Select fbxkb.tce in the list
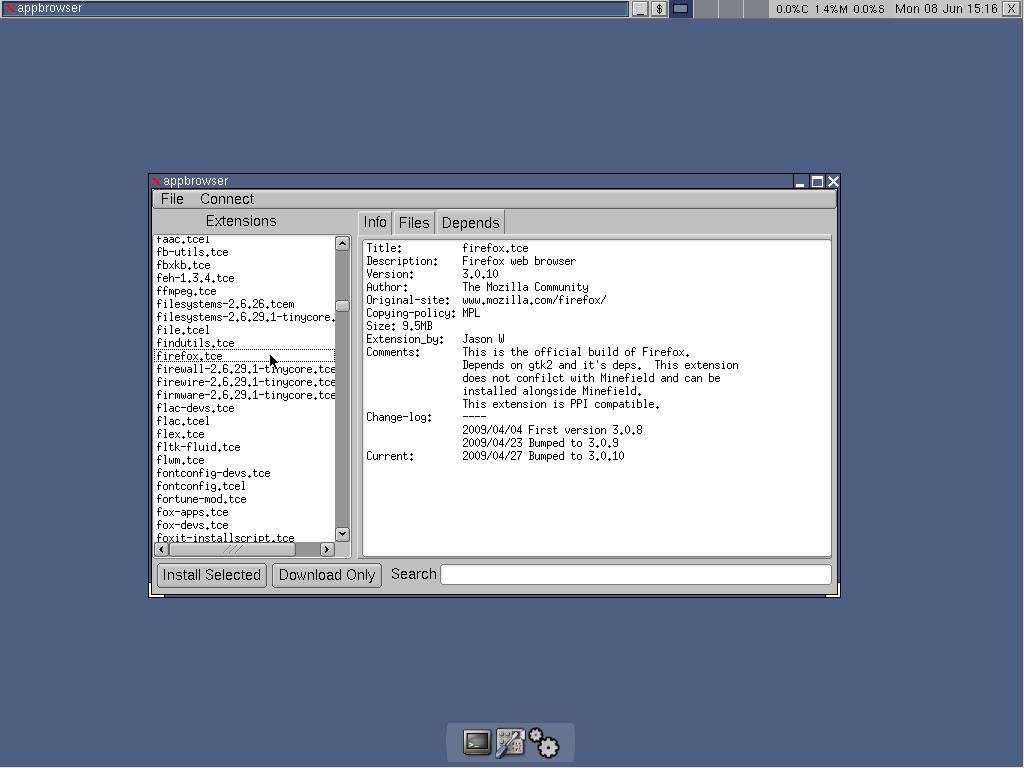Viewport: 1024px width, 768px height. click(x=244, y=265)
